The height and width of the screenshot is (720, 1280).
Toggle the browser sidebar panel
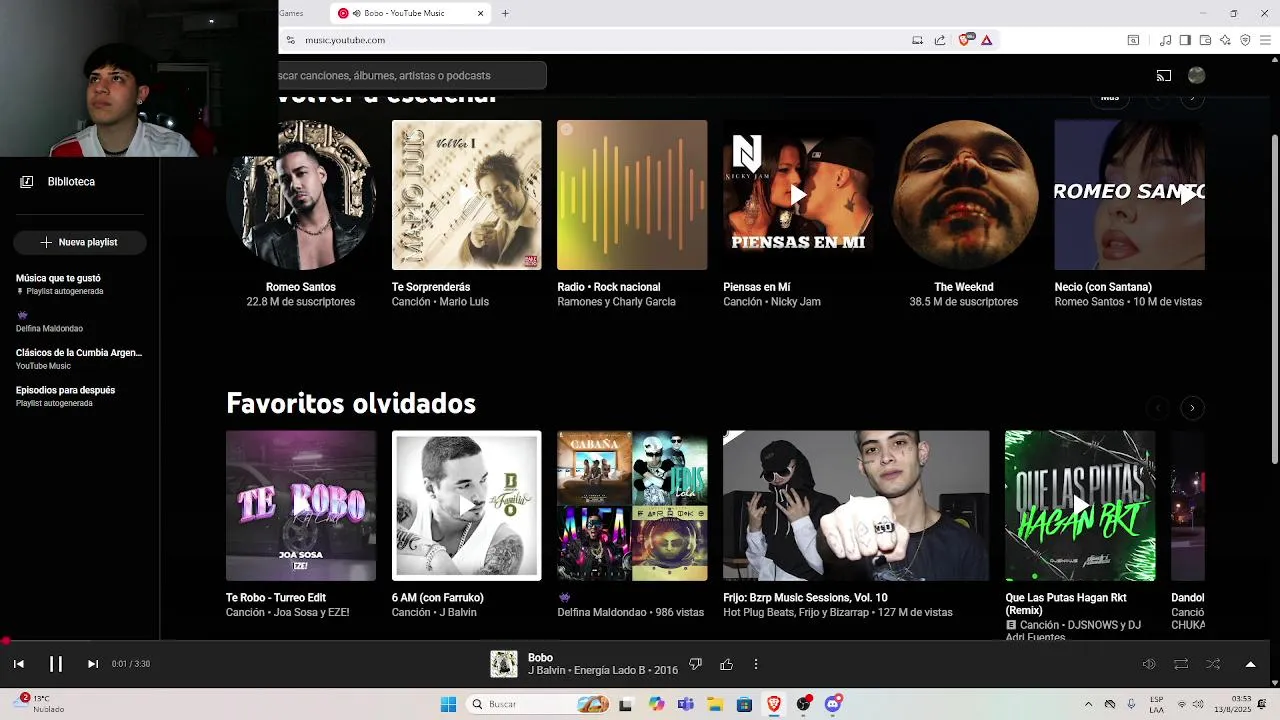coord(1185,40)
